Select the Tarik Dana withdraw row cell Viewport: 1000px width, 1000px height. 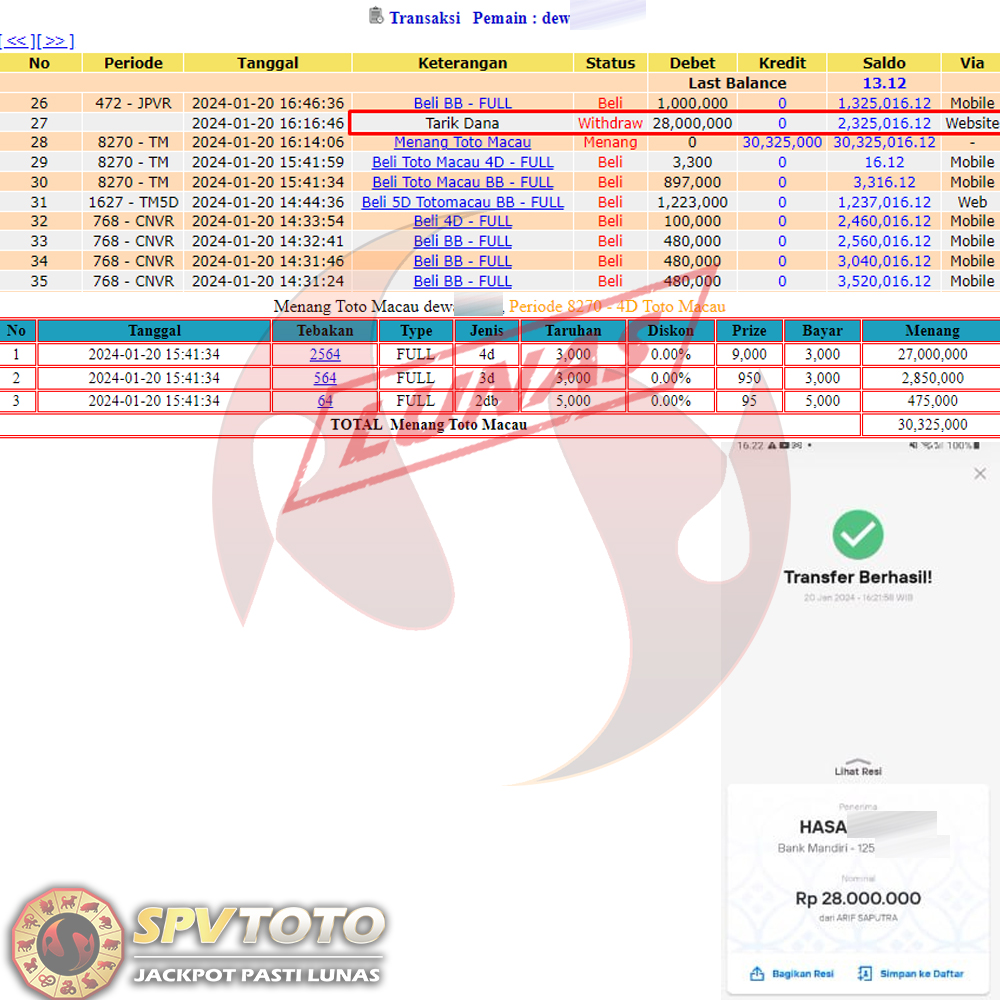click(462, 123)
